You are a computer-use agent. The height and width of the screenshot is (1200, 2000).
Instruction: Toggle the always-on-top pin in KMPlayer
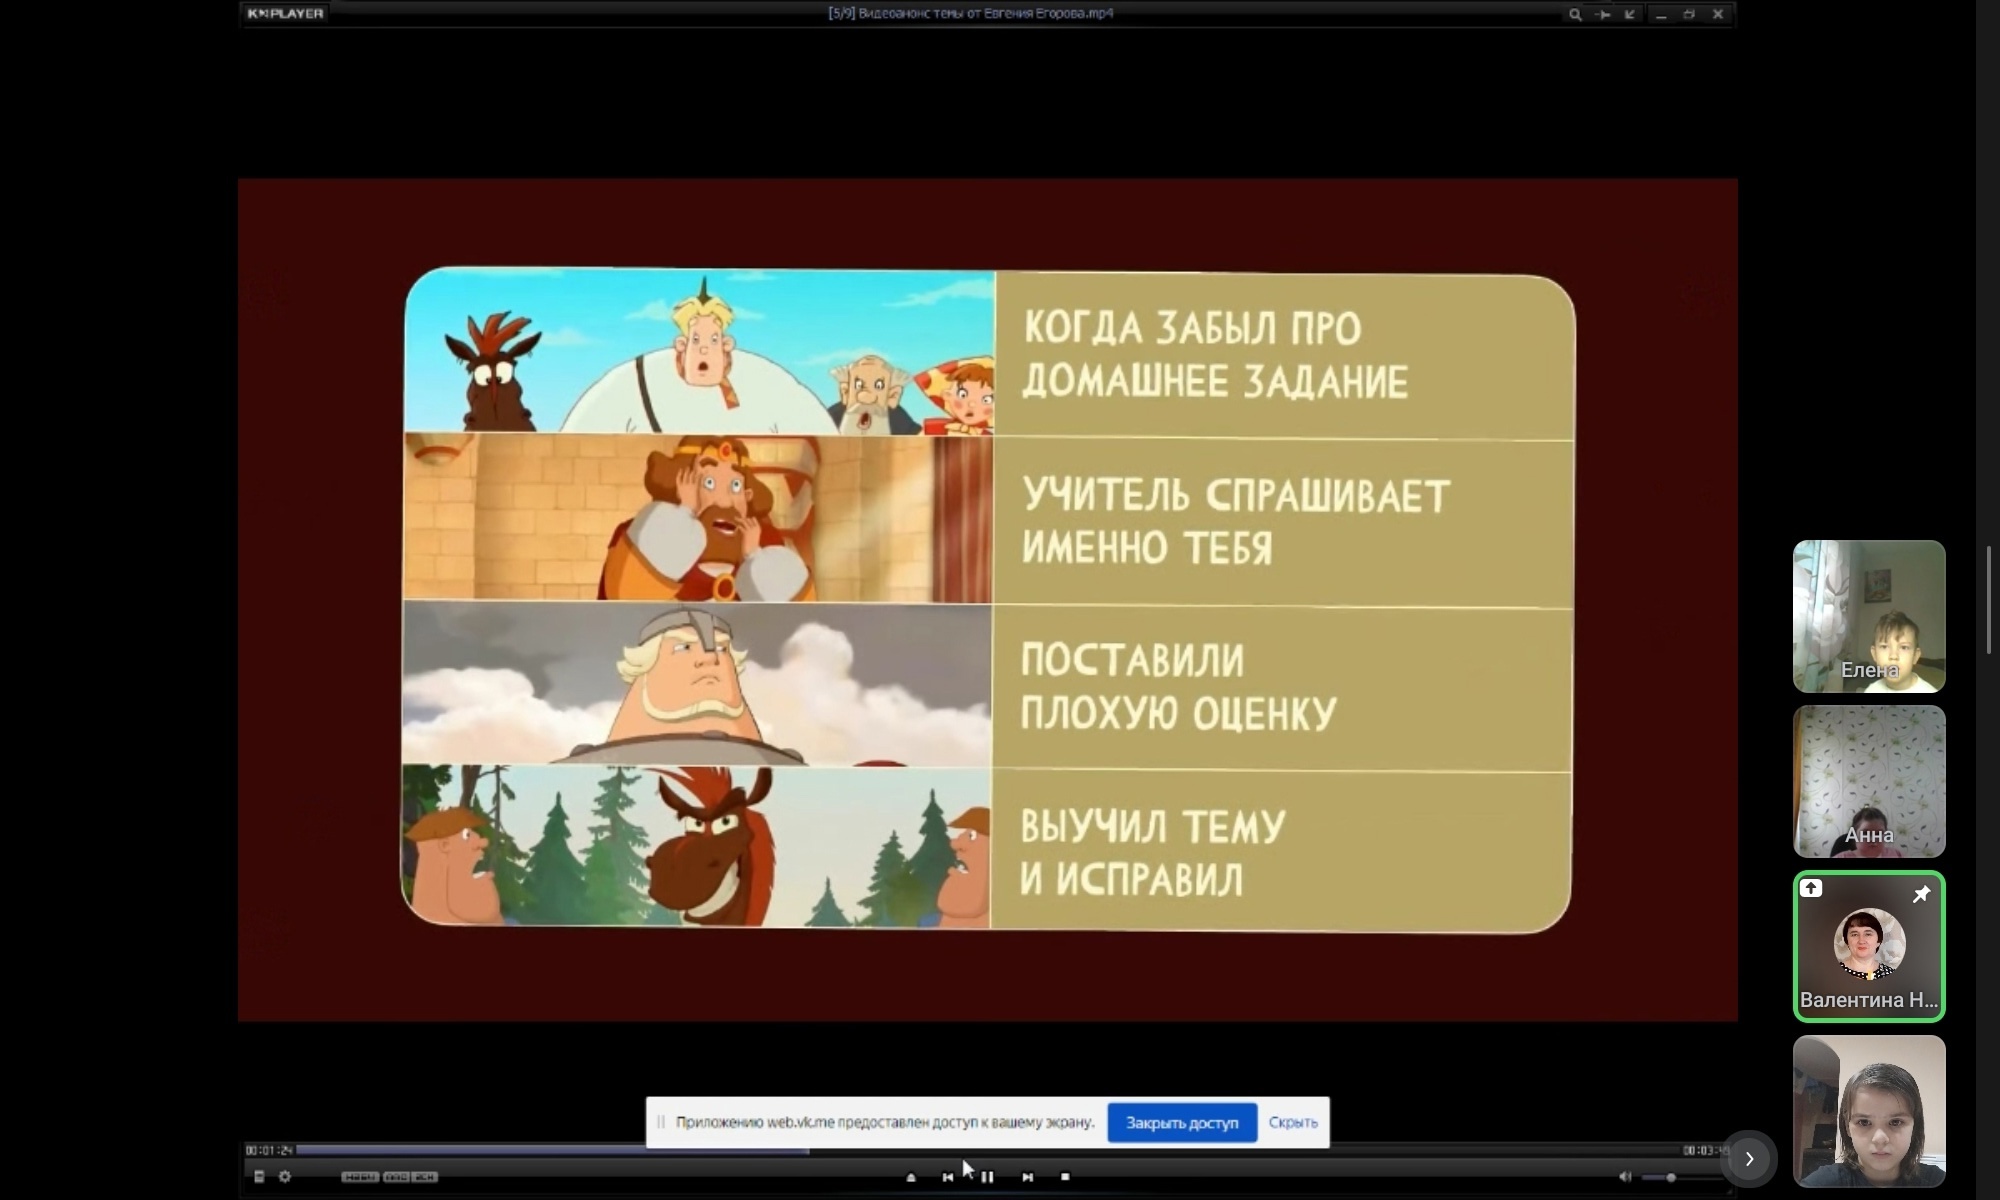pyautogui.click(x=1603, y=14)
